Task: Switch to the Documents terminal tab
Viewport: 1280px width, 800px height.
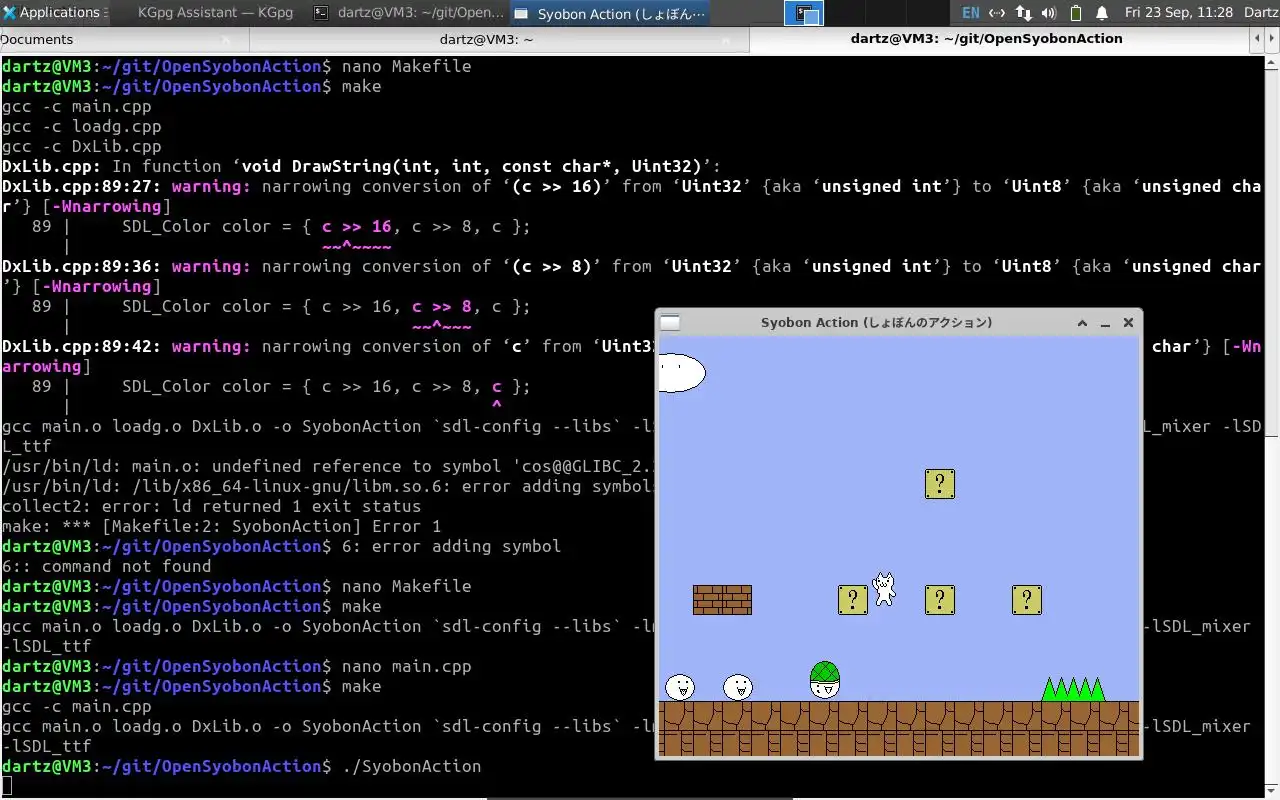Action: click(124, 39)
